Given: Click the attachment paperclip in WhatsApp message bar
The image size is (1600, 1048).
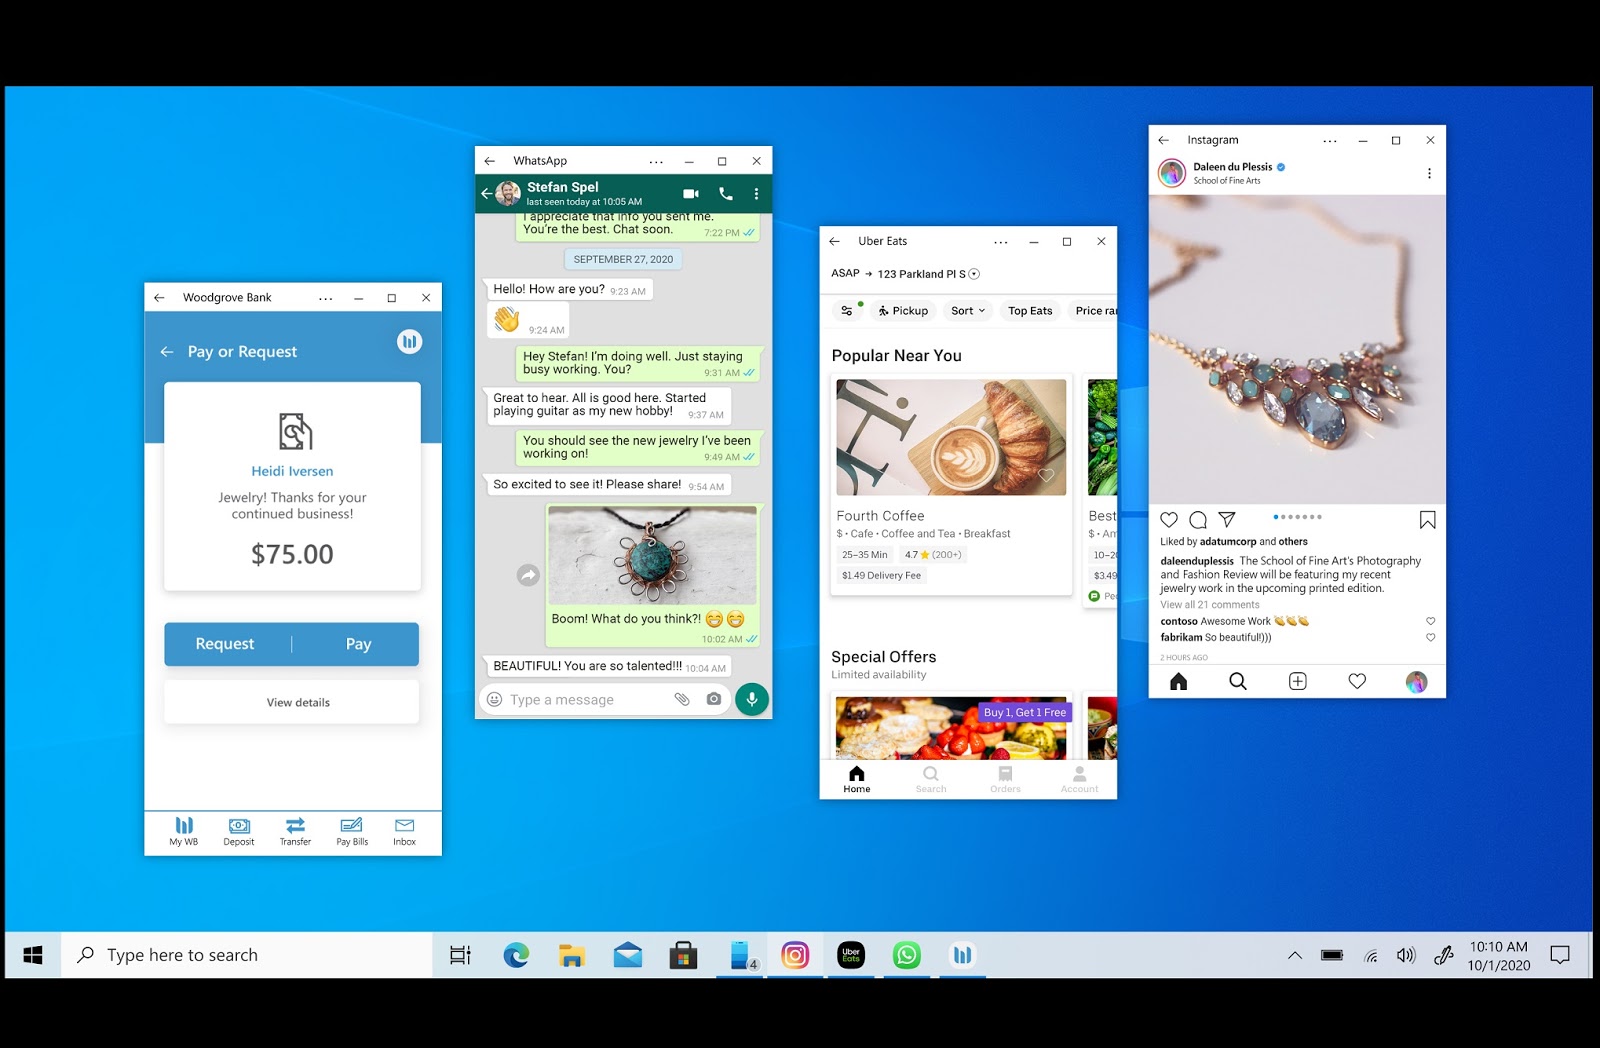Looking at the screenshot, I should pyautogui.click(x=683, y=699).
